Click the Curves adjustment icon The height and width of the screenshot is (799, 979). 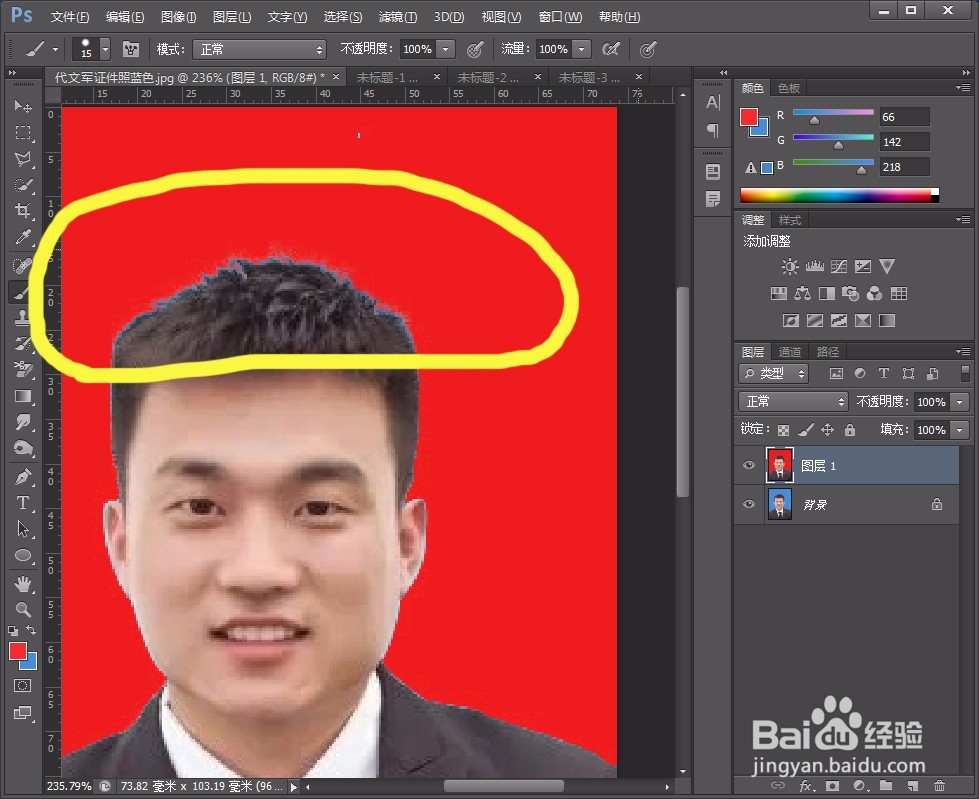click(841, 266)
